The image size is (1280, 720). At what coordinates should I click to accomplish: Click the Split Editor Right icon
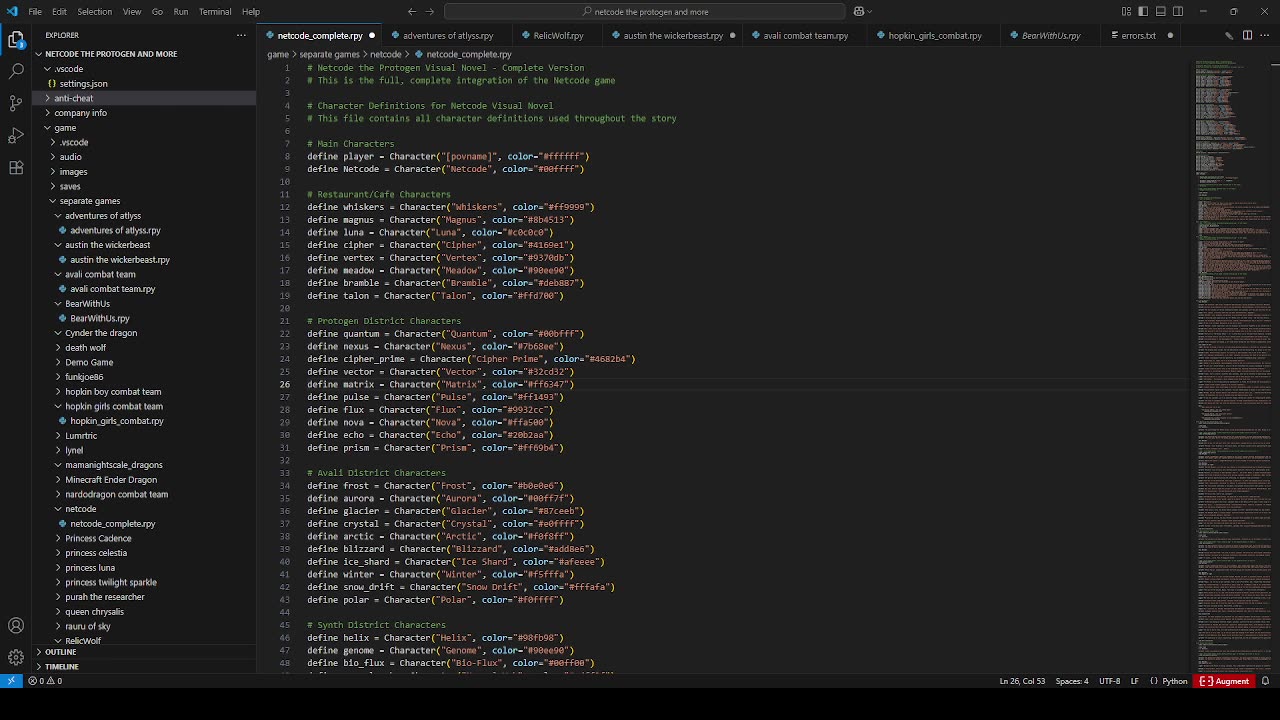(x=1248, y=35)
